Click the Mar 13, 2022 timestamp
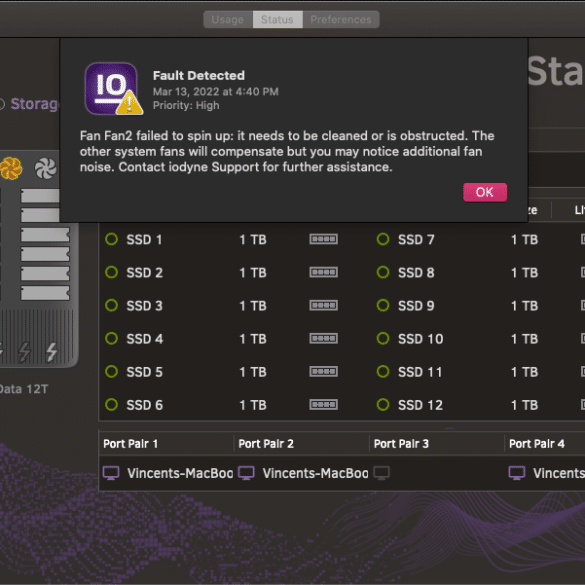Image resolution: width=585 pixels, height=585 pixels. point(216,92)
